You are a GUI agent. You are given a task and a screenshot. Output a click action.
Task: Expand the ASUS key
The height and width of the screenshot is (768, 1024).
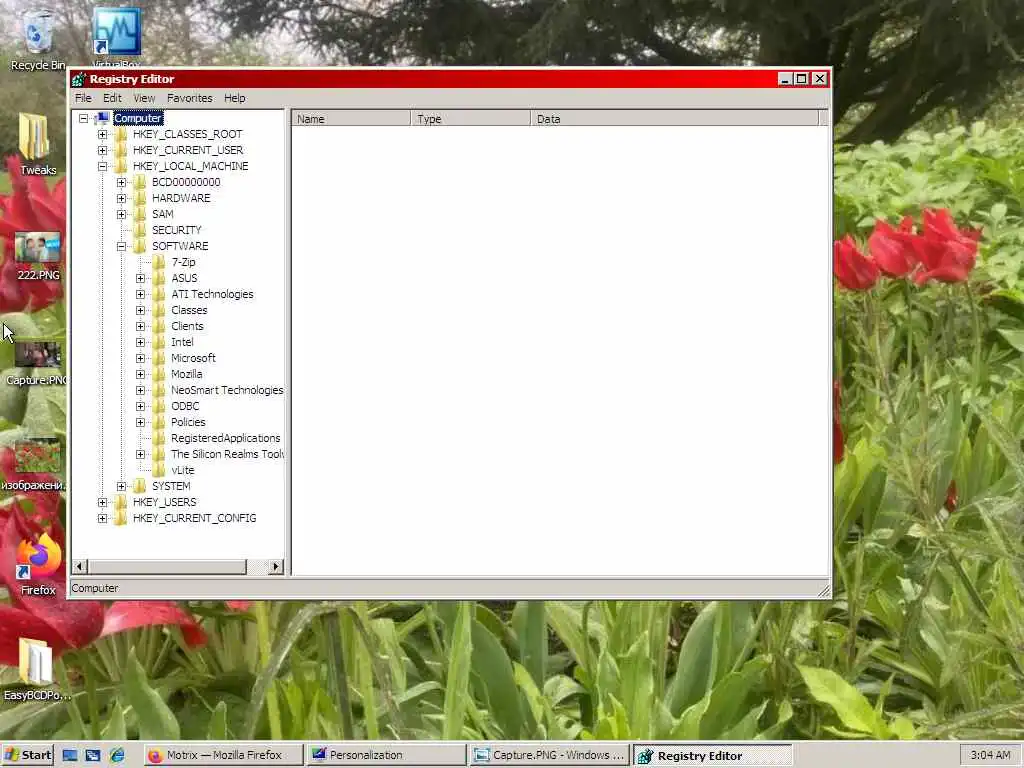pyautogui.click(x=140, y=278)
